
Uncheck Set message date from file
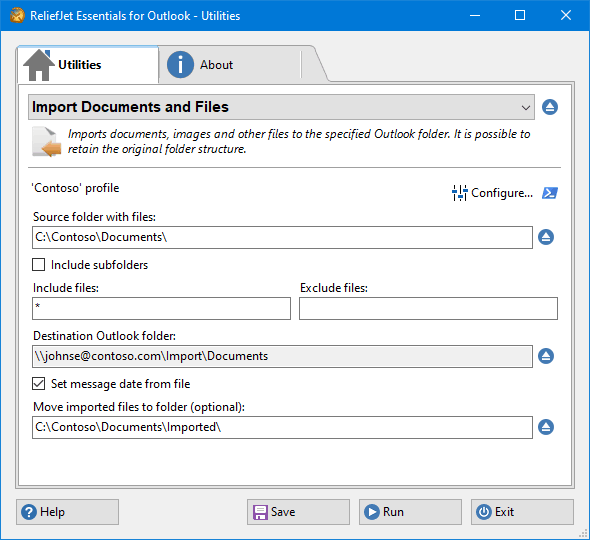38,383
